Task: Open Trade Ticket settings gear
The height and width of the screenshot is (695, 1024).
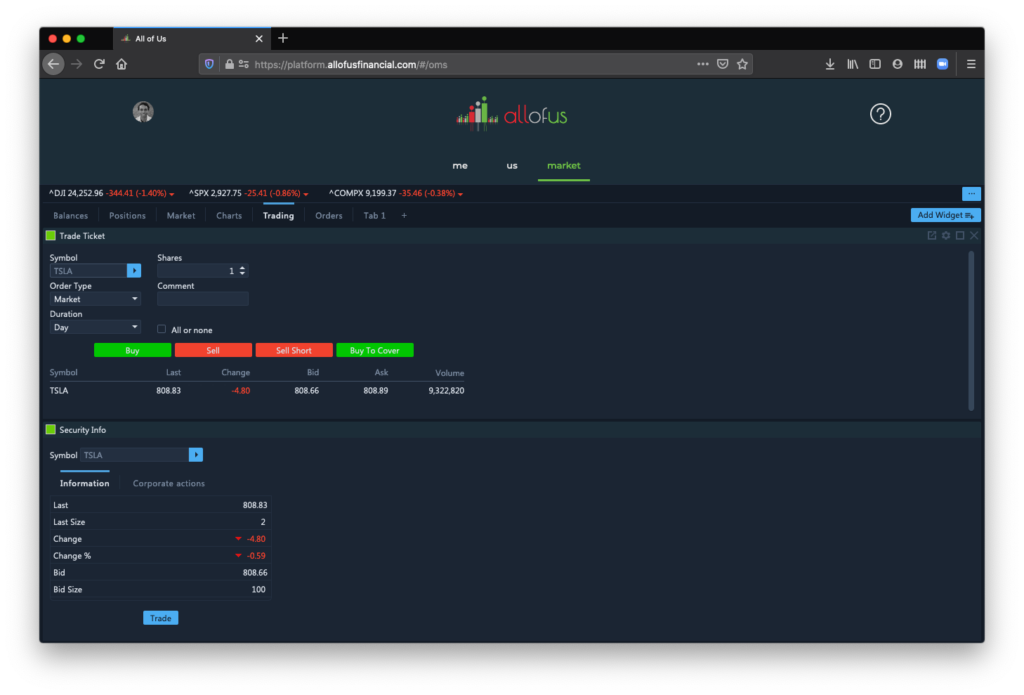Action: 946,235
